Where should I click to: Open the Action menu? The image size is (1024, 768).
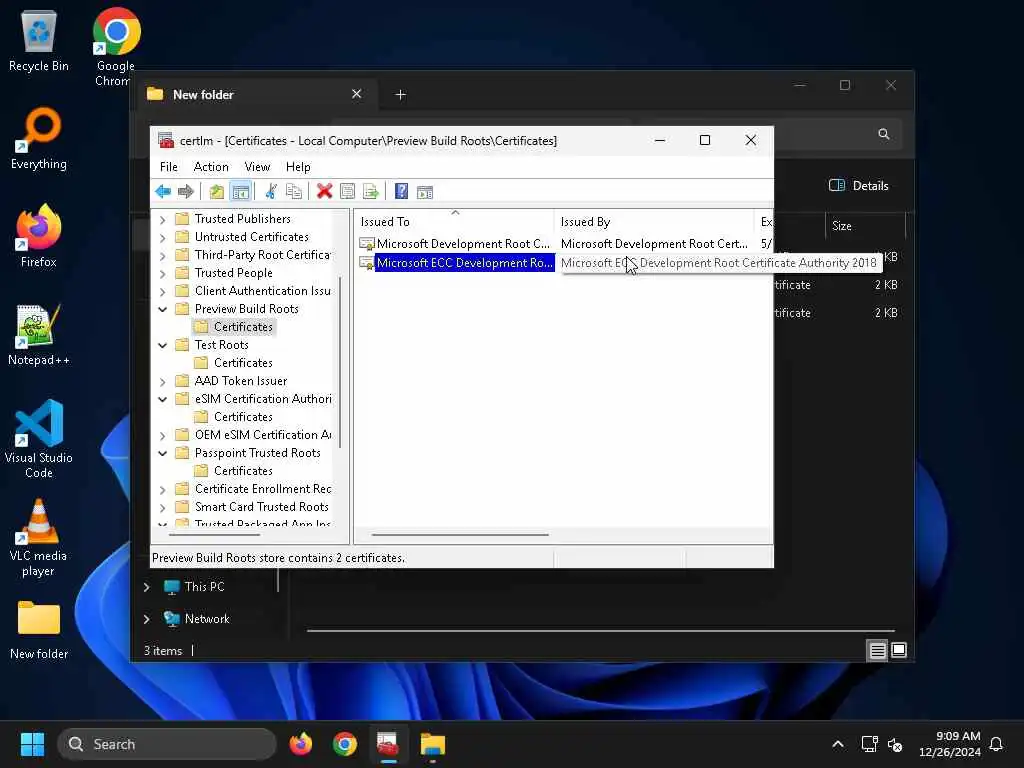click(x=211, y=167)
